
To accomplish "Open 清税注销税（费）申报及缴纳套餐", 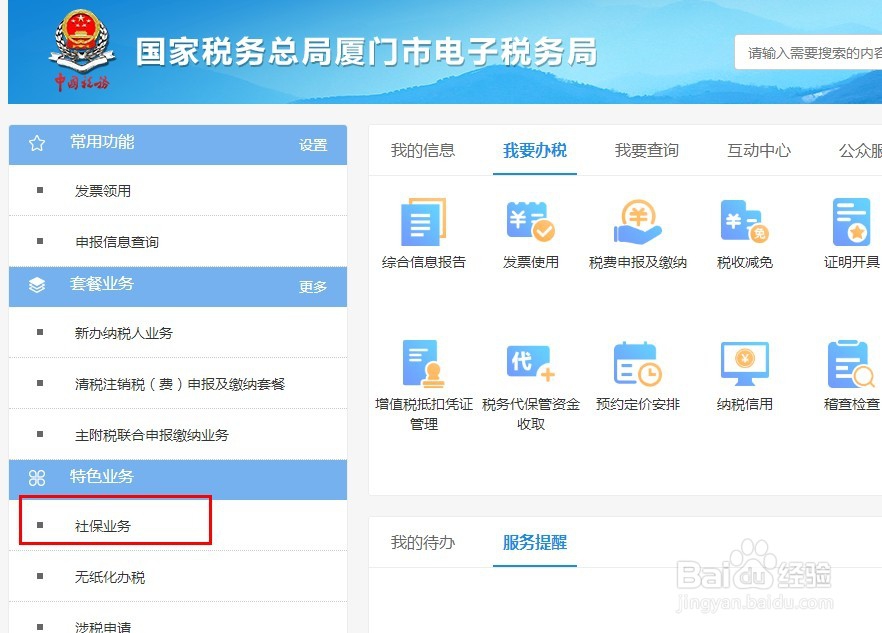I will (x=178, y=384).
